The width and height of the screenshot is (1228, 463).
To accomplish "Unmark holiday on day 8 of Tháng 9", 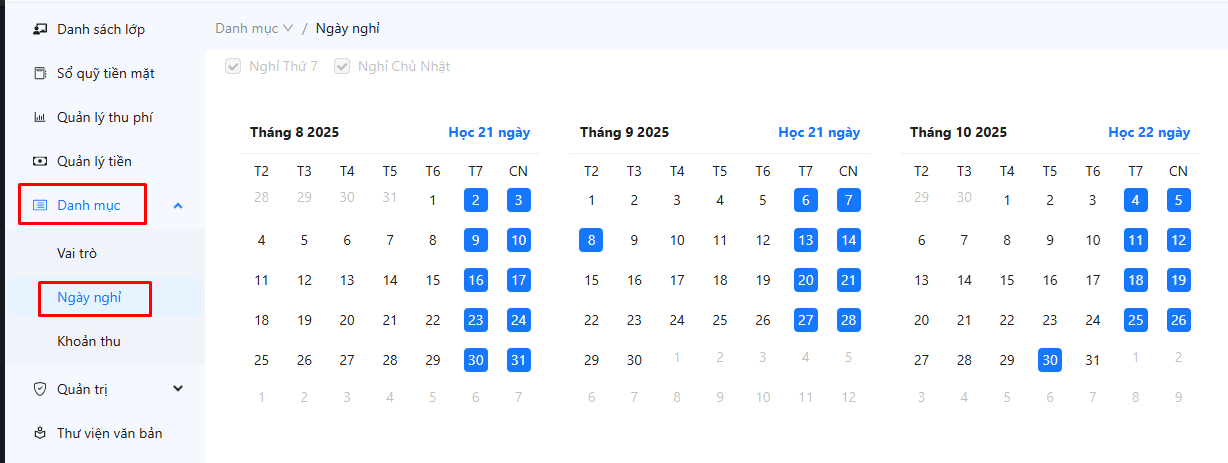I will [x=591, y=240].
